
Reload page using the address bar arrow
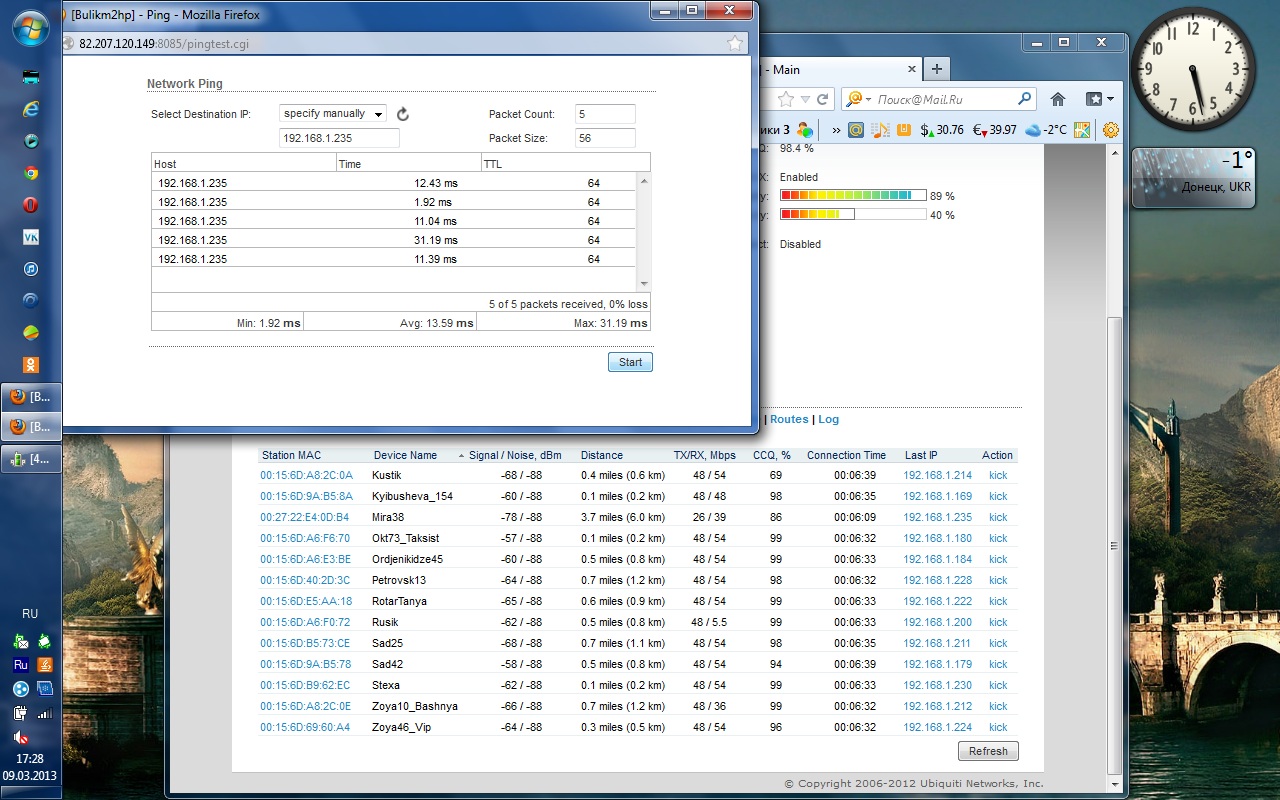823,99
